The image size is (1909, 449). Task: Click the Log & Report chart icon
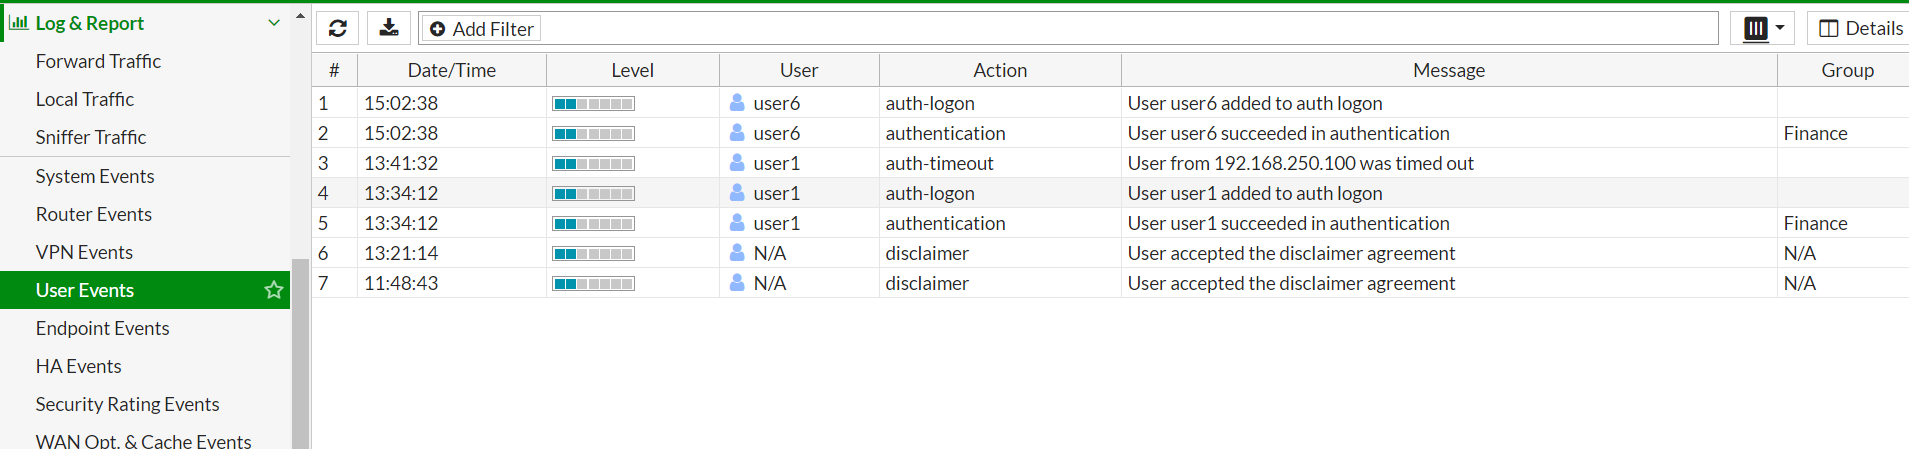coord(18,22)
